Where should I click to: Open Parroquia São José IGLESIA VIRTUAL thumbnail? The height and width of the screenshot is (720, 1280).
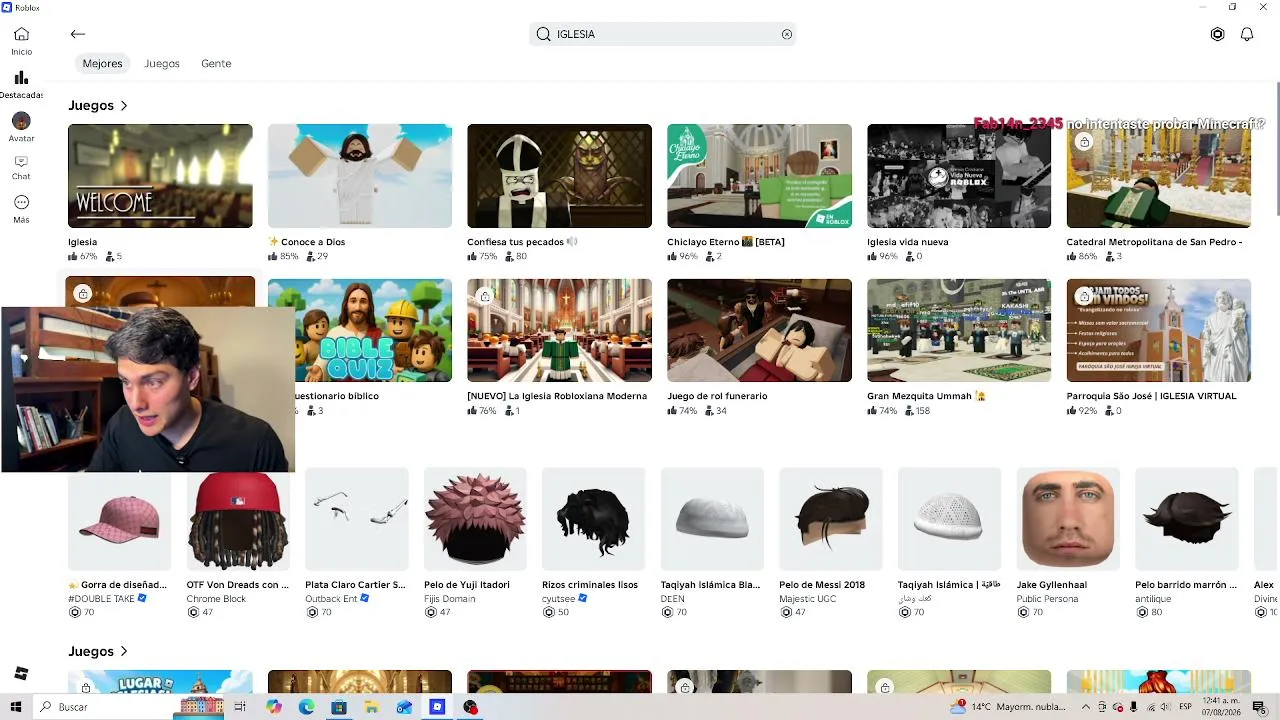[x=1159, y=330]
